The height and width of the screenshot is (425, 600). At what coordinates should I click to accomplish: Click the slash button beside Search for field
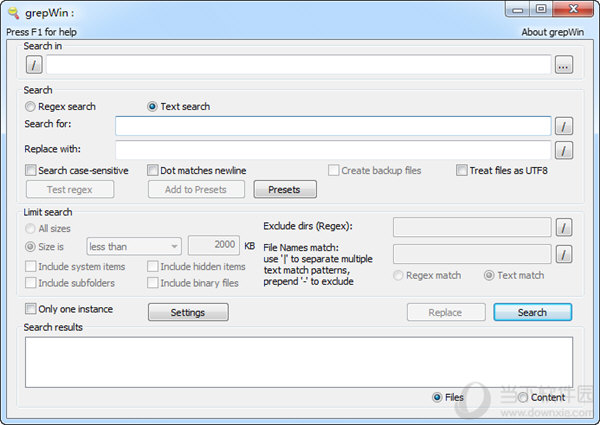pyautogui.click(x=564, y=126)
